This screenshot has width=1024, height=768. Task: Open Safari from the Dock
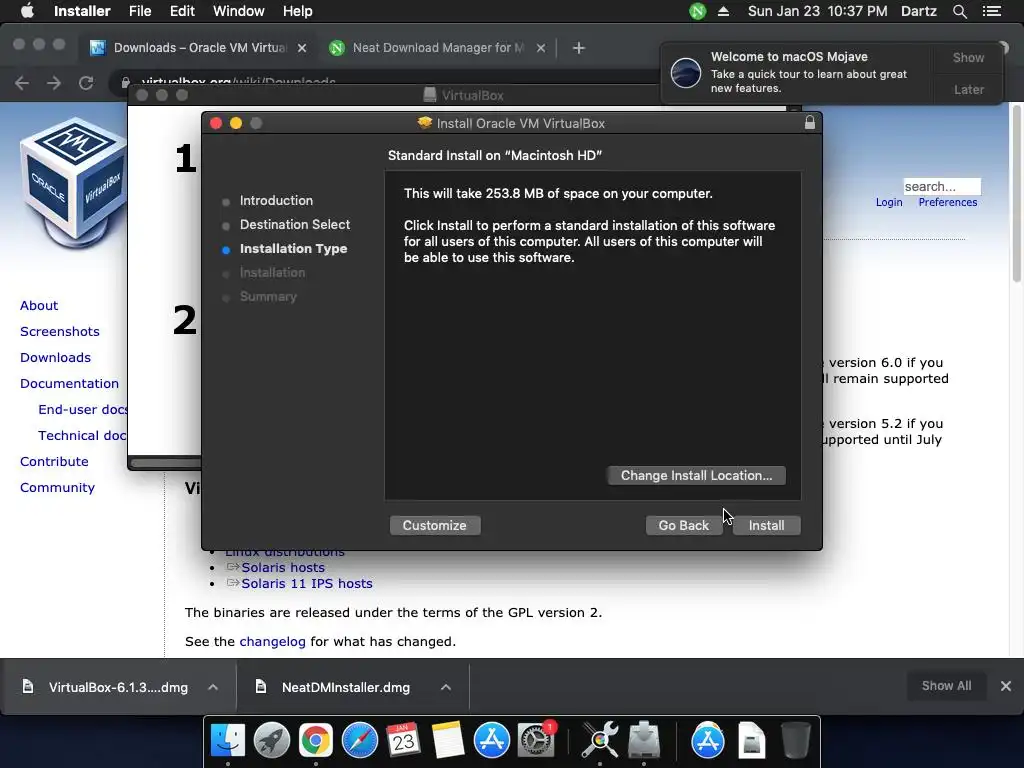[x=360, y=740]
